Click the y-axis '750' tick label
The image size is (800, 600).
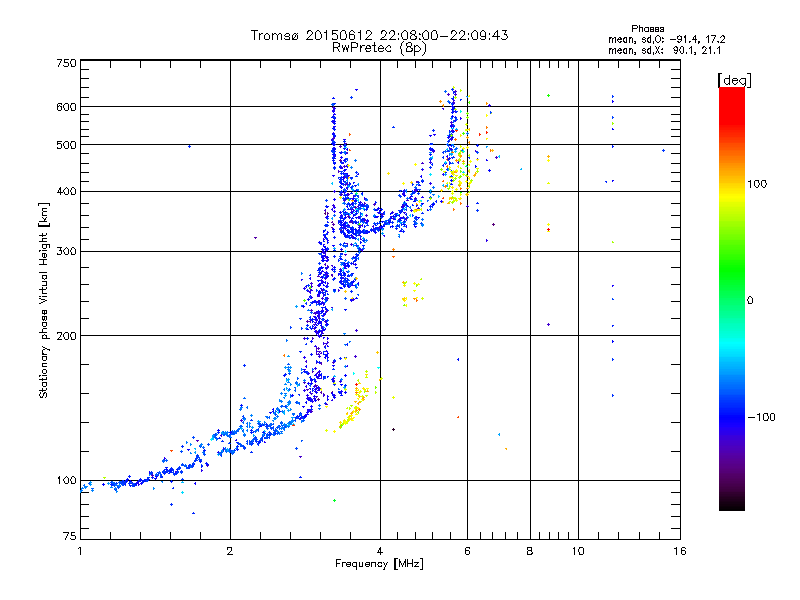(66, 63)
